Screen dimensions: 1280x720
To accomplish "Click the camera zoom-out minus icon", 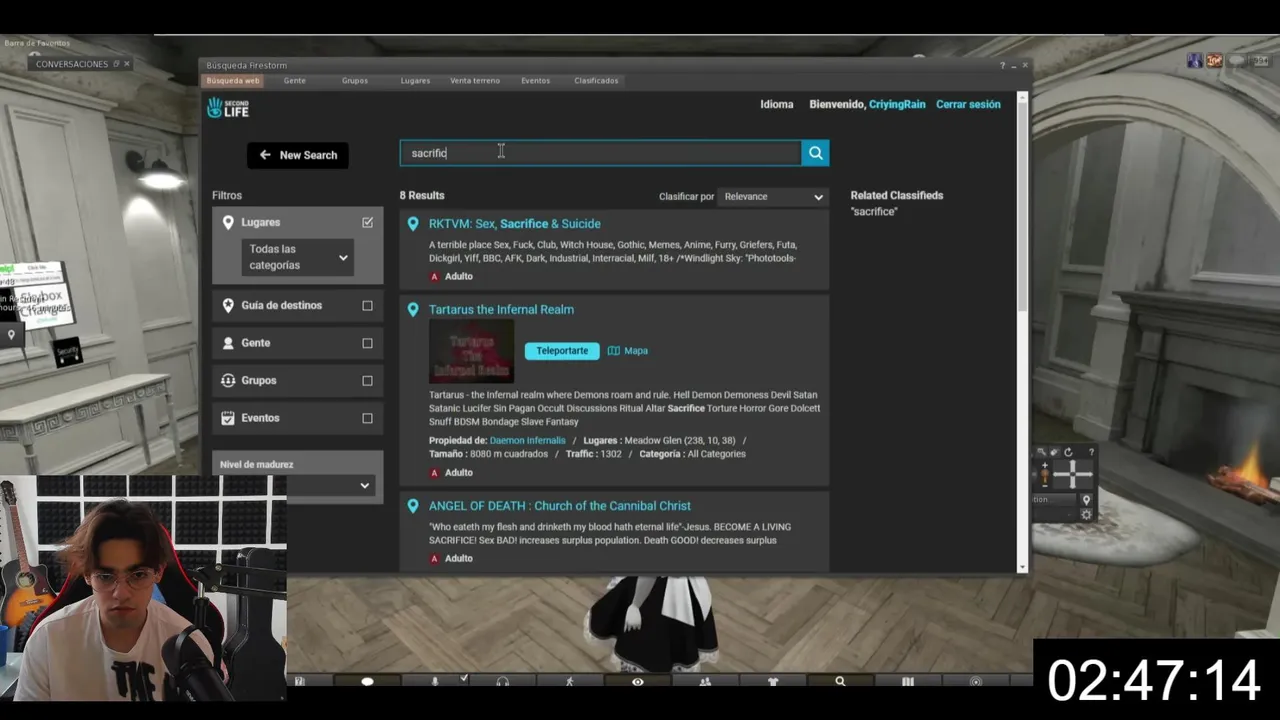I will (1045, 485).
